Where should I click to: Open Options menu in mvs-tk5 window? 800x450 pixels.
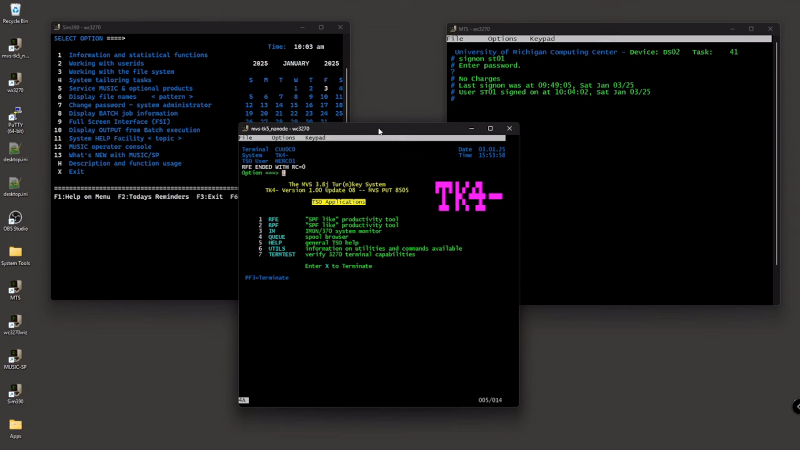pos(283,138)
